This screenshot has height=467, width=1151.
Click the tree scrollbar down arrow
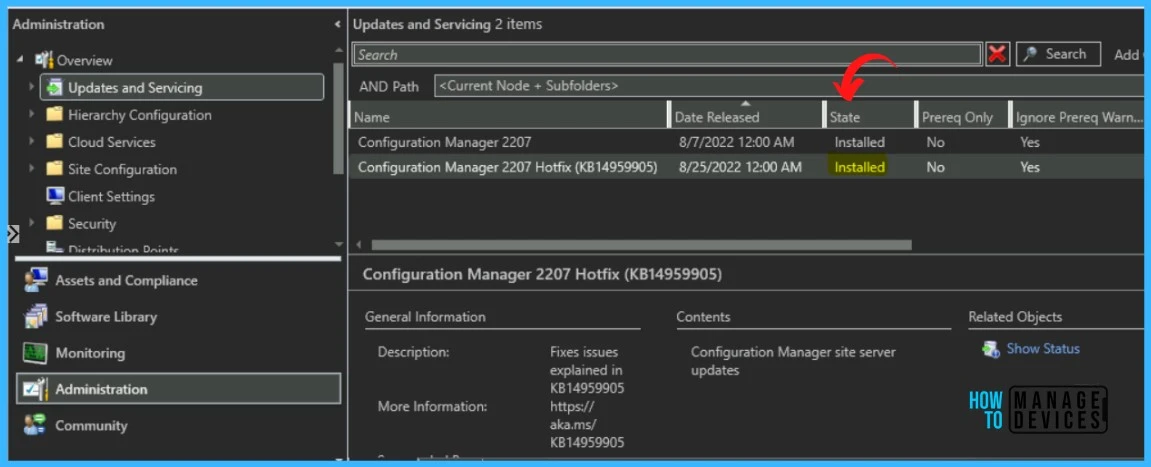click(338, 244)
